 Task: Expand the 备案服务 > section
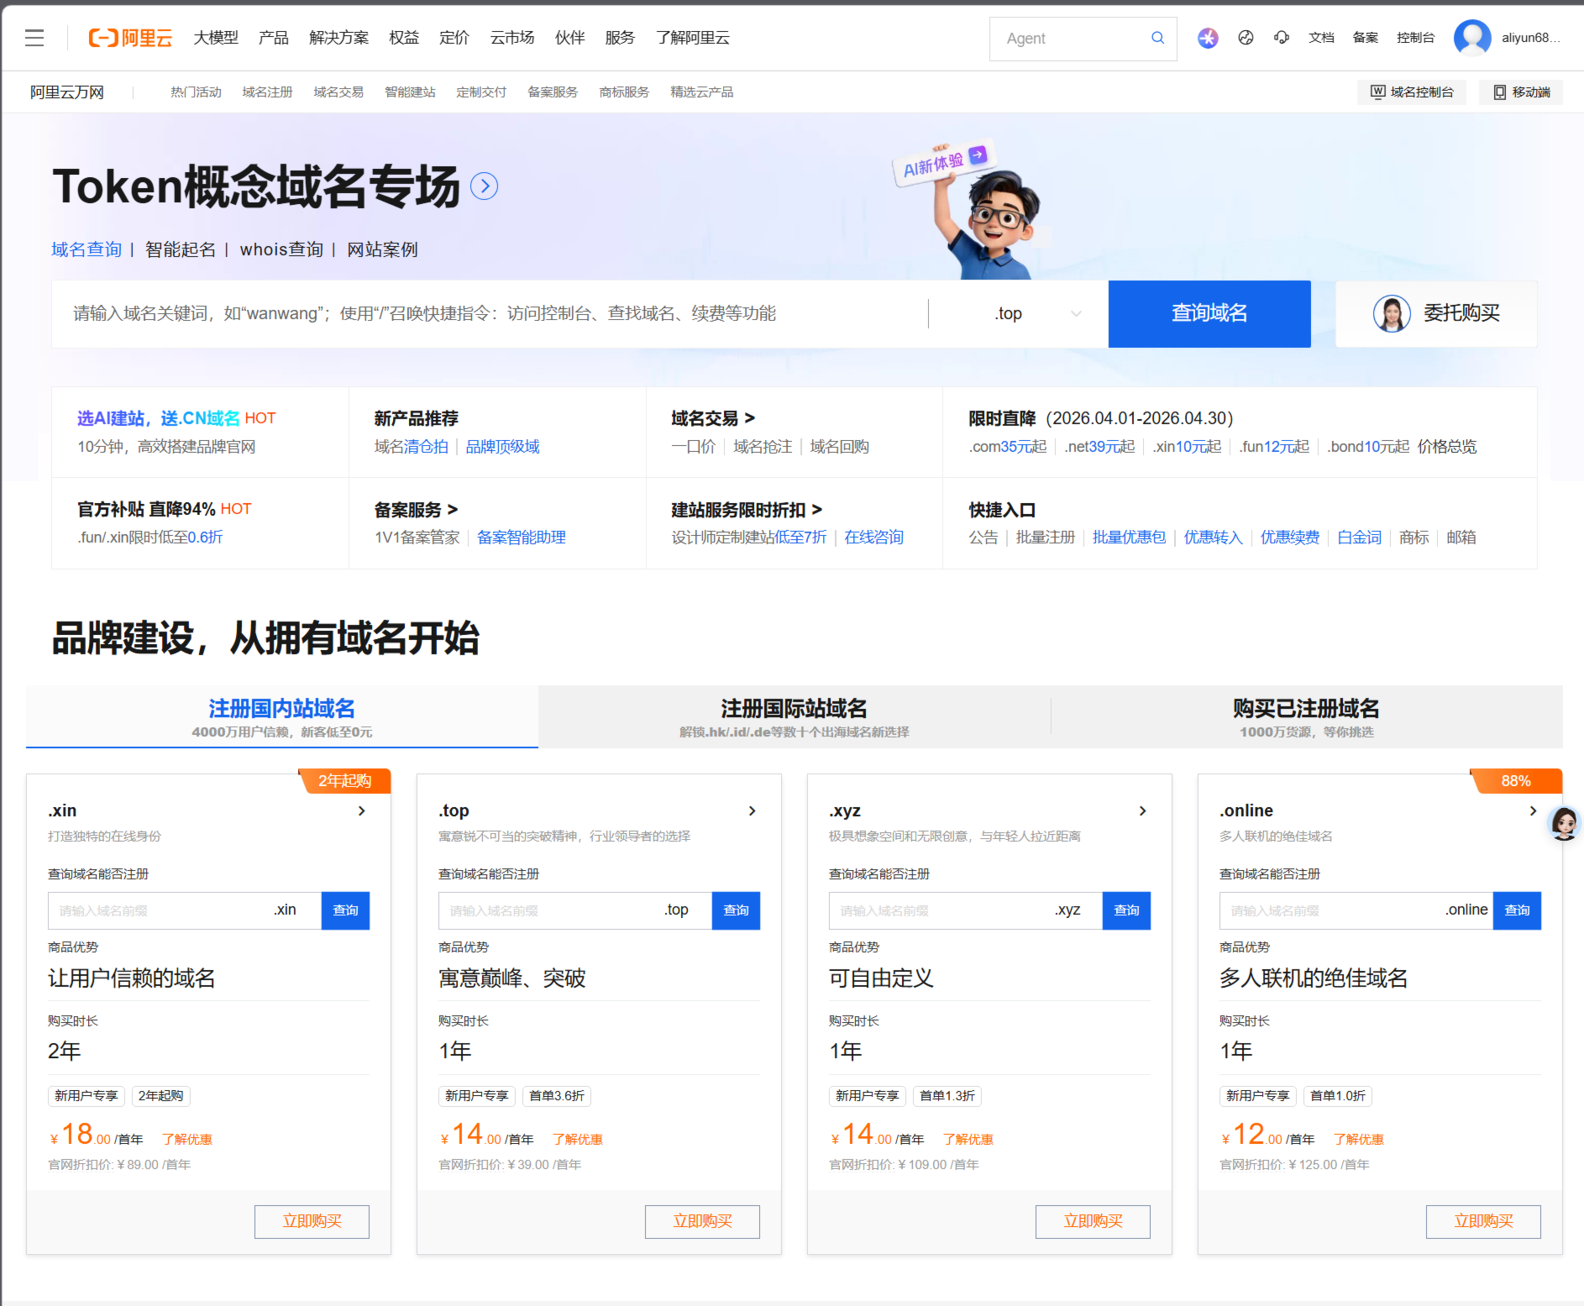[416, 510]
